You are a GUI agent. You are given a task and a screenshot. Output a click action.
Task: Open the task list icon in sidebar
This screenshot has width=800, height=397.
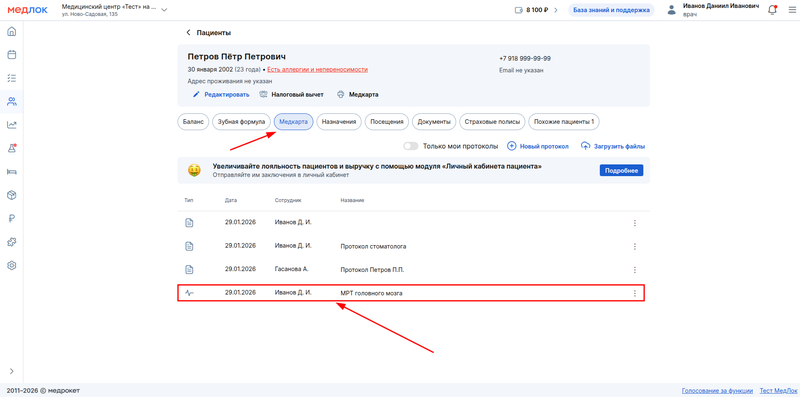[x=12, y=78]
